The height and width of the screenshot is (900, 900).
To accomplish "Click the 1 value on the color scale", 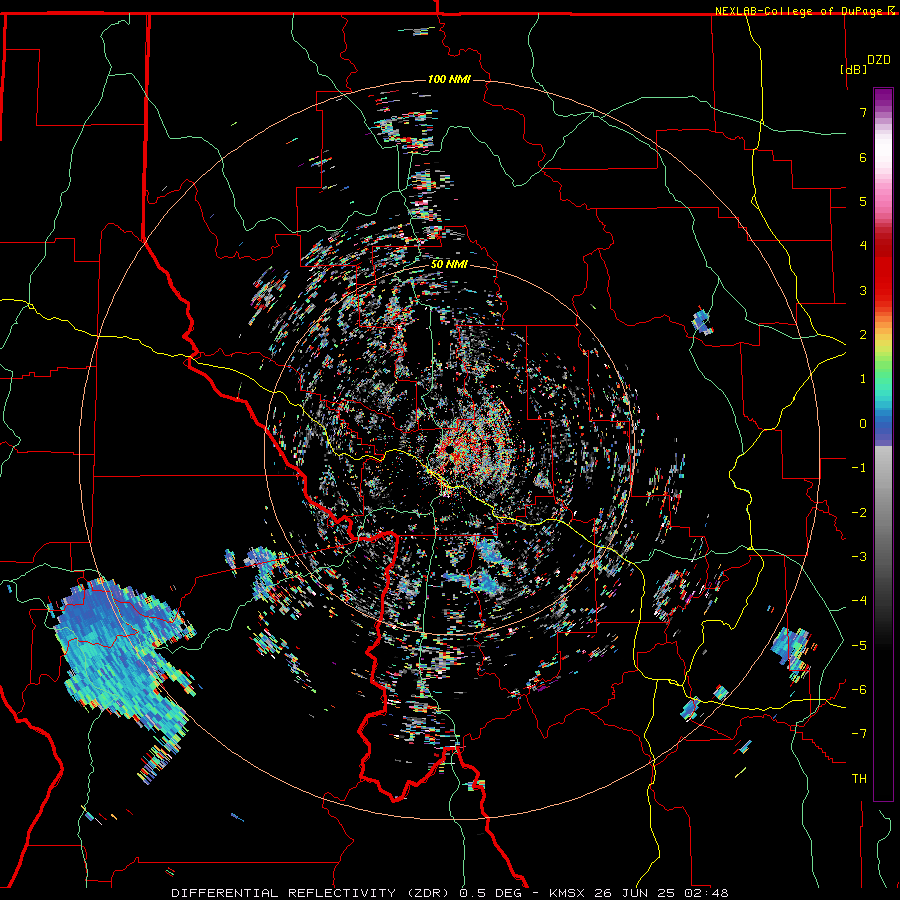I will [x=863, y=379].
